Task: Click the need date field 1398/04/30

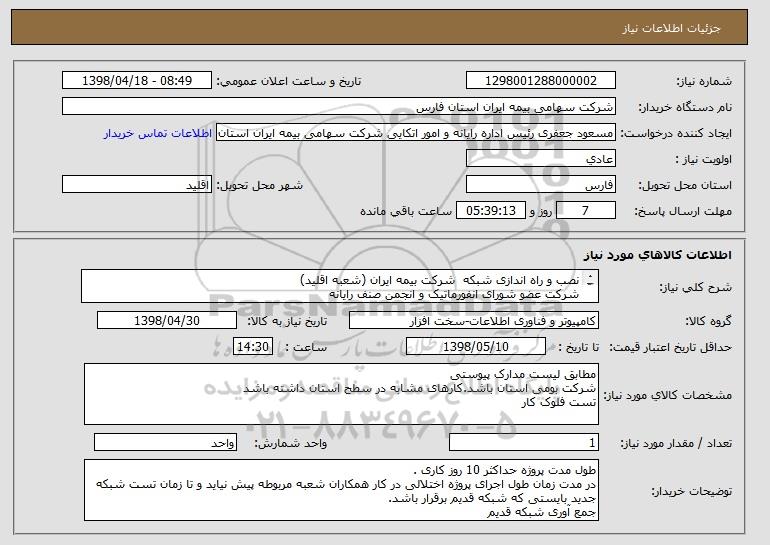Action: pyautogui.click(x=167, y=321)
